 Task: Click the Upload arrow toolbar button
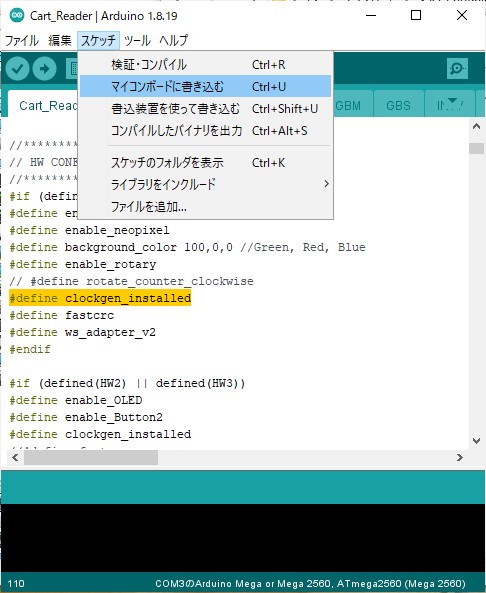45,69
